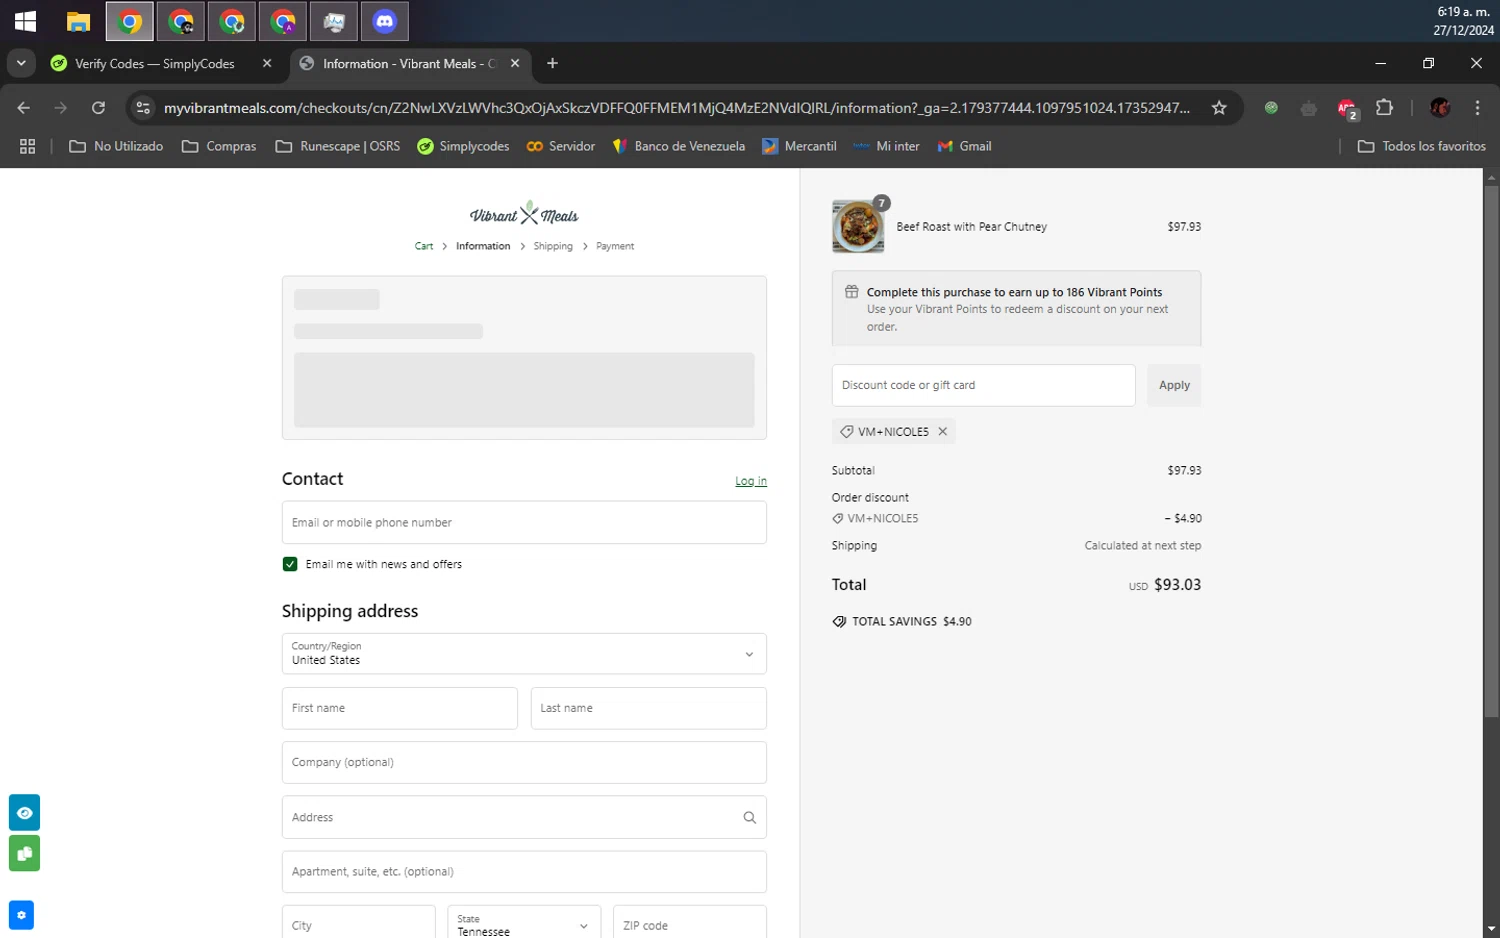This screenshot has width=1500, height=938.
Task: Open a new browser tab
Action: (x=552, y=63)
